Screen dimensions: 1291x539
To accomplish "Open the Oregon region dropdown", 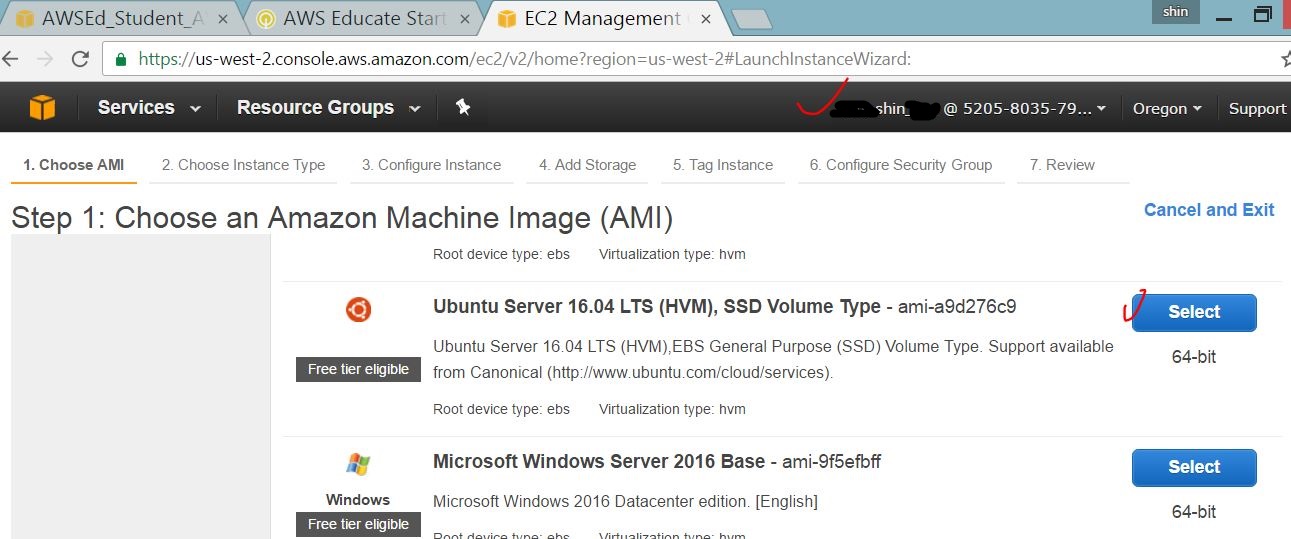I will 1166,108.
